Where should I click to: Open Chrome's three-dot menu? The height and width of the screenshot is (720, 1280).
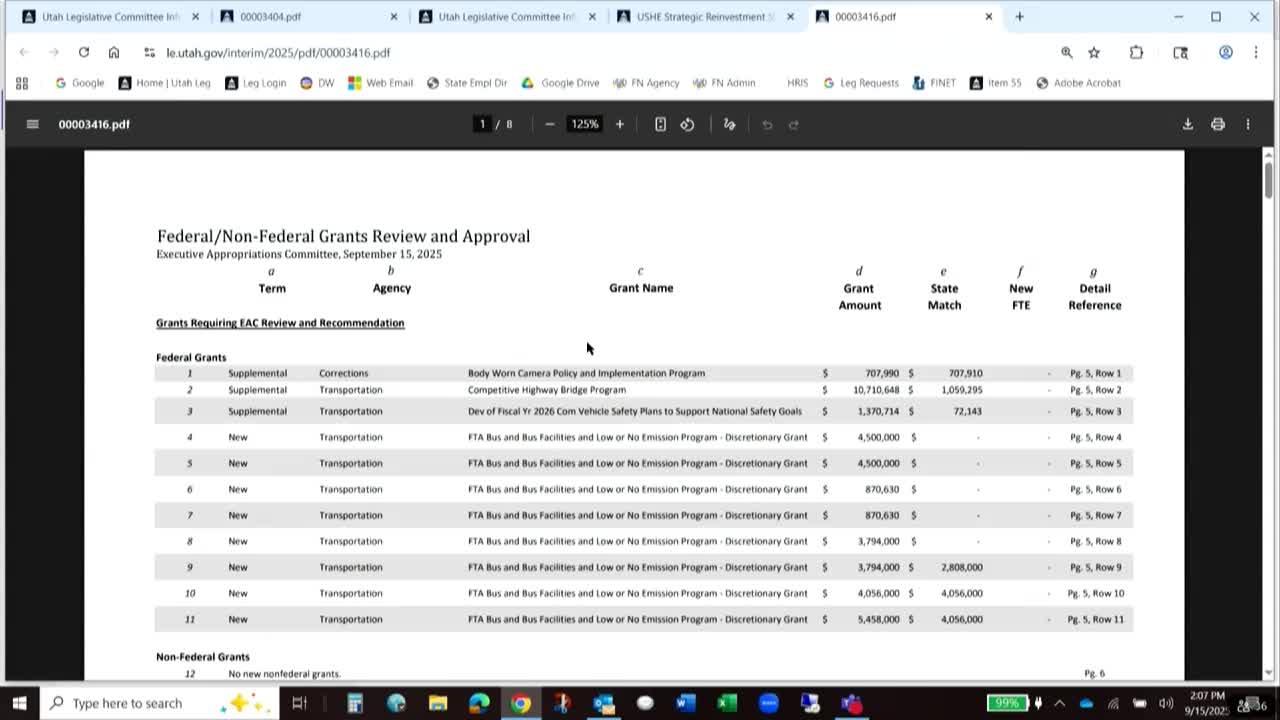tap(1255, 52)
